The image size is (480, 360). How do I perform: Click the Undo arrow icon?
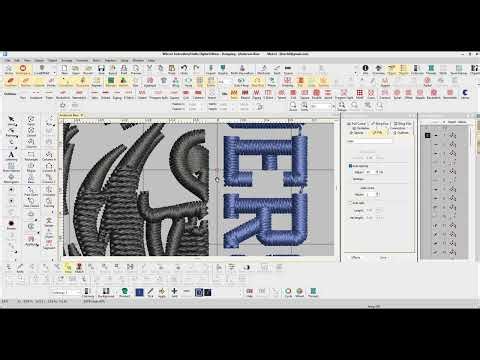pyautogui.click(x=184, y=70)
